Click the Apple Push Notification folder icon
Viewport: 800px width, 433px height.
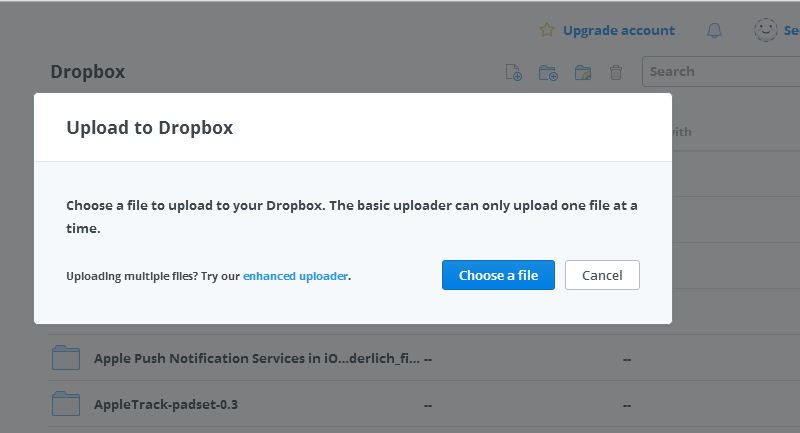coord(66,357)
